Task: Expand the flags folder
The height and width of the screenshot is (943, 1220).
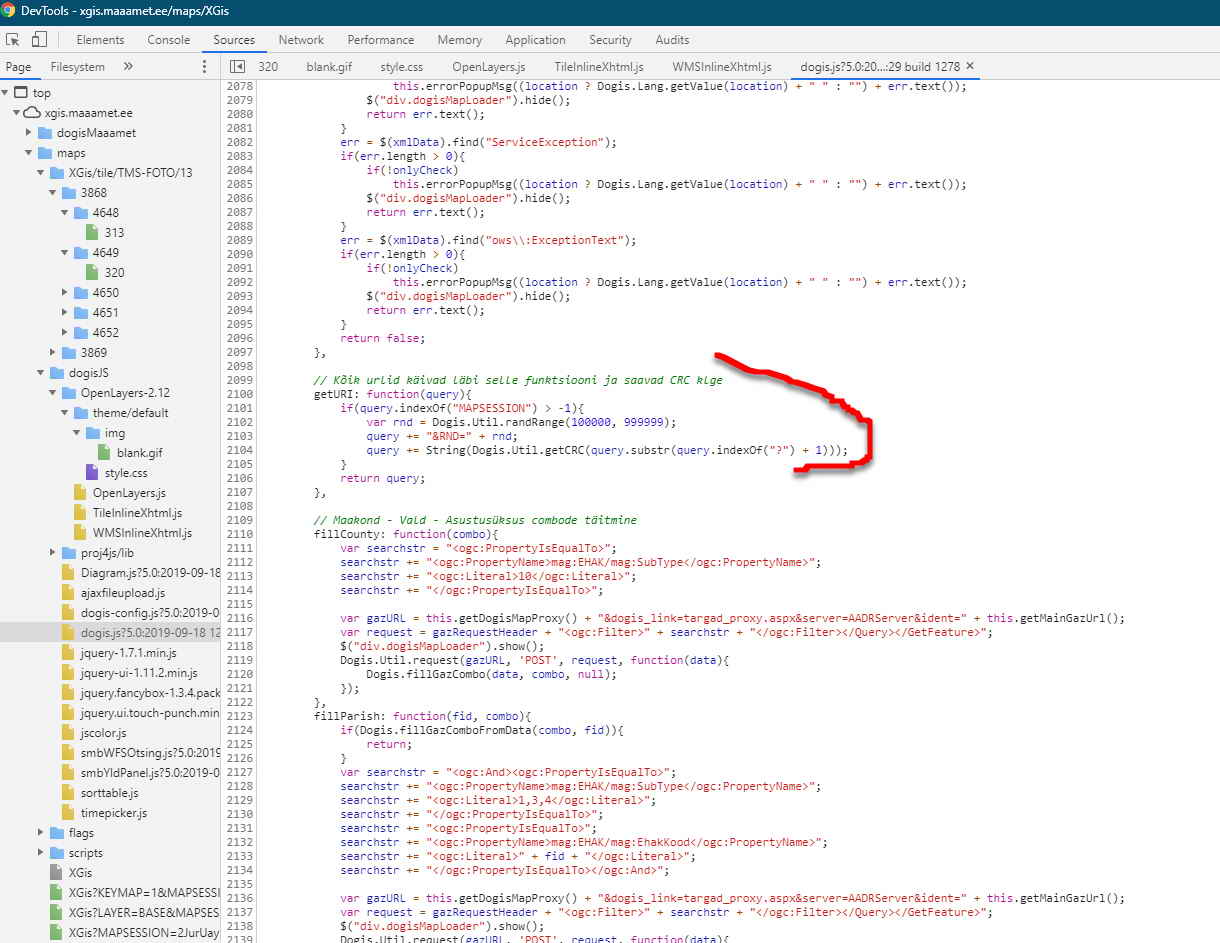Action: point(42,833)
